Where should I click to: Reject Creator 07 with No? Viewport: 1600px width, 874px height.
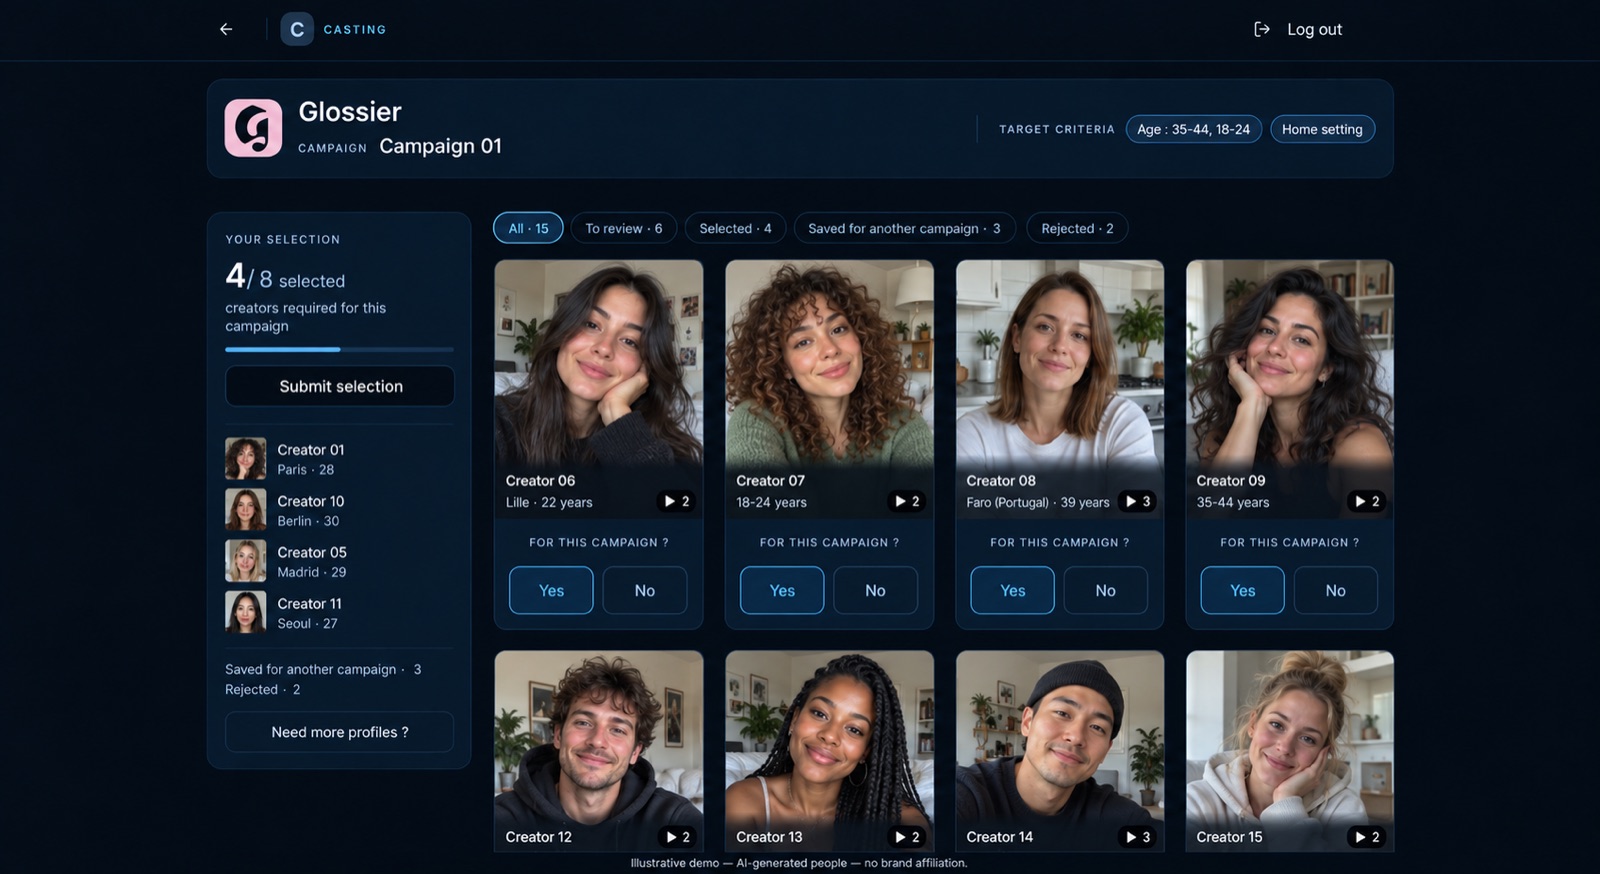pyautogui.click(x=875, y=590)
